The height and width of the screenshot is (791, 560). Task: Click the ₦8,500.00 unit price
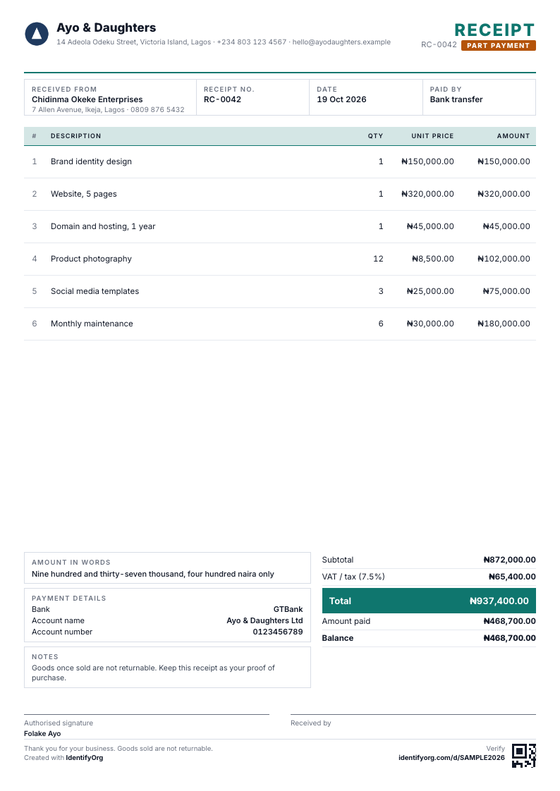click(433, 259)
